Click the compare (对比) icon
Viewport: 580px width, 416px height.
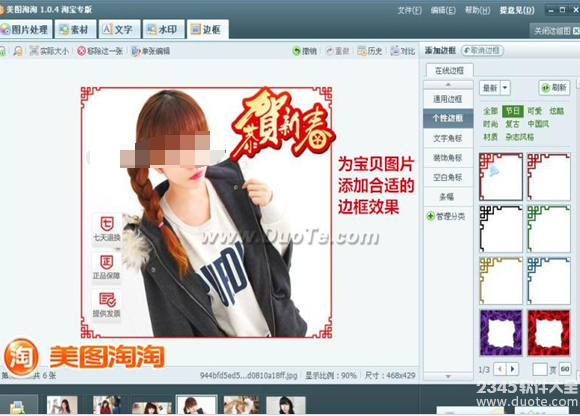pyautogui.click(x=395, y=51)
